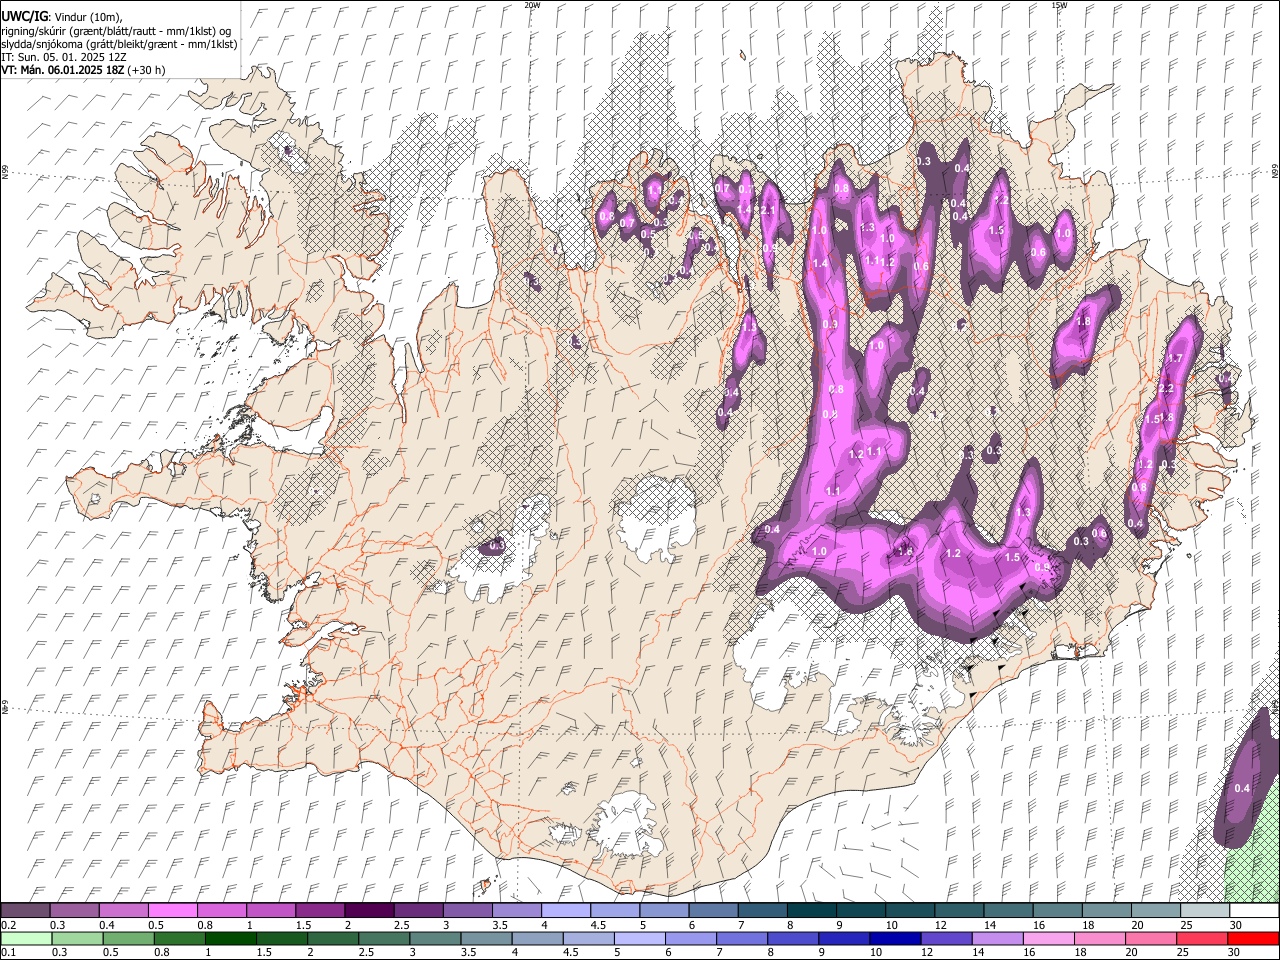Select the white swatch at 30 on upper row

click(x=1254, y=911)
